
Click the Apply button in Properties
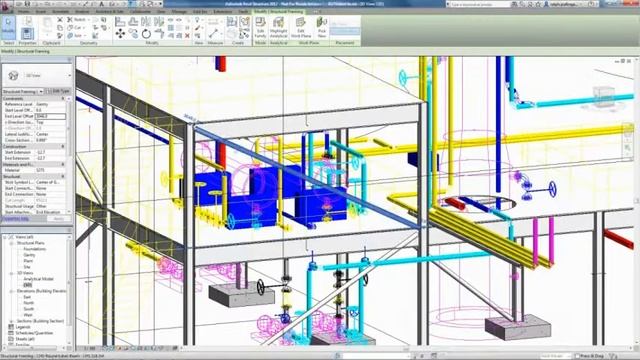(x=58, y=219)
